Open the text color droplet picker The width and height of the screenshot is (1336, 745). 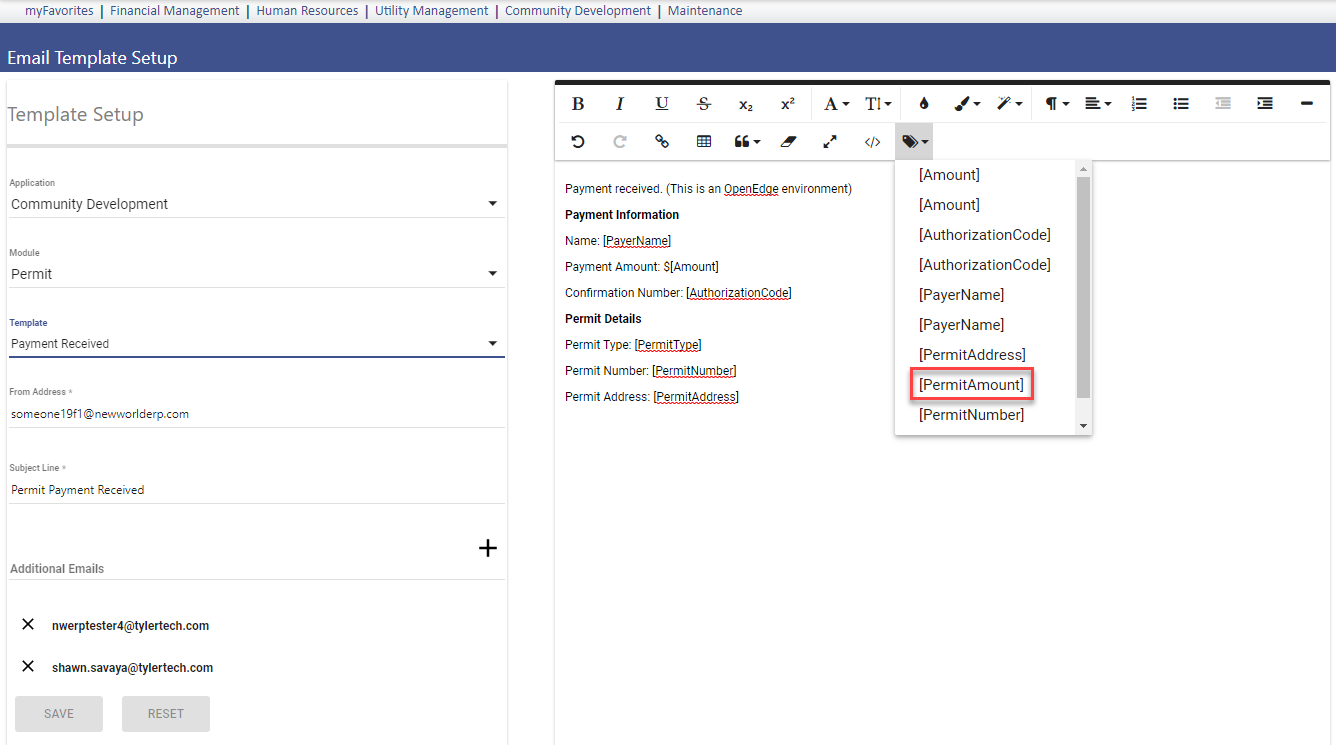(923, 104)
